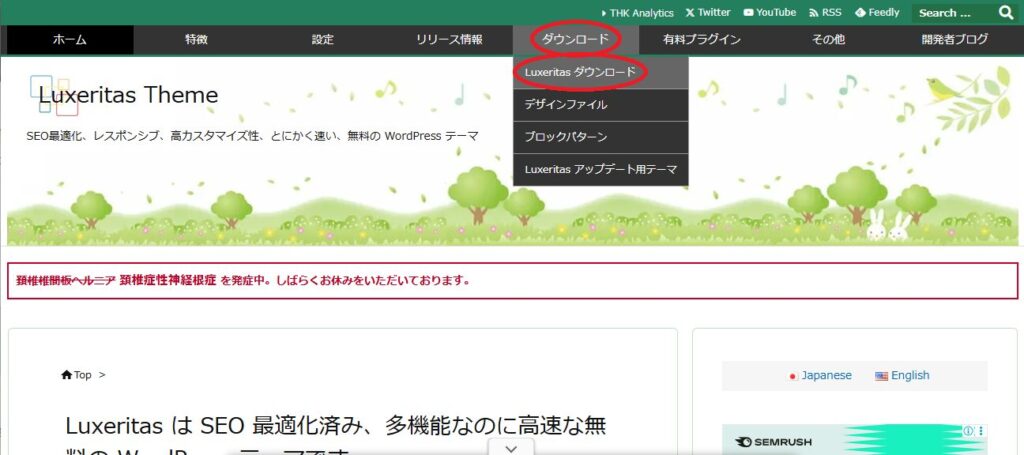Open the Twitter link in top bar
The image size is (1024, 455).
708,12
